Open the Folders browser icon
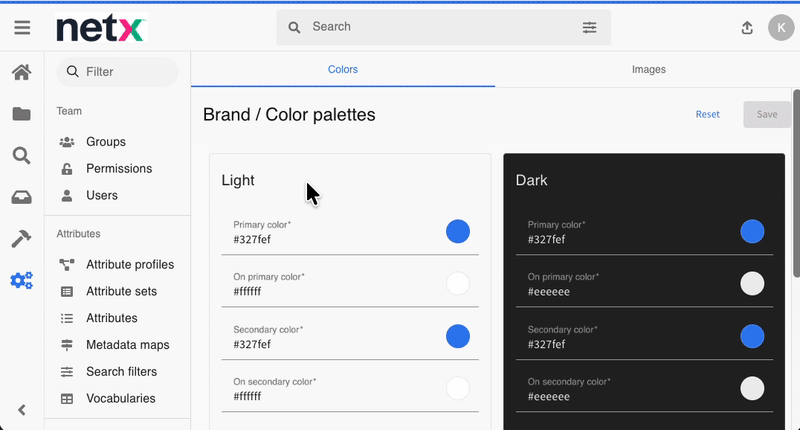Screen dimensions: 800x430 point(21,114)
